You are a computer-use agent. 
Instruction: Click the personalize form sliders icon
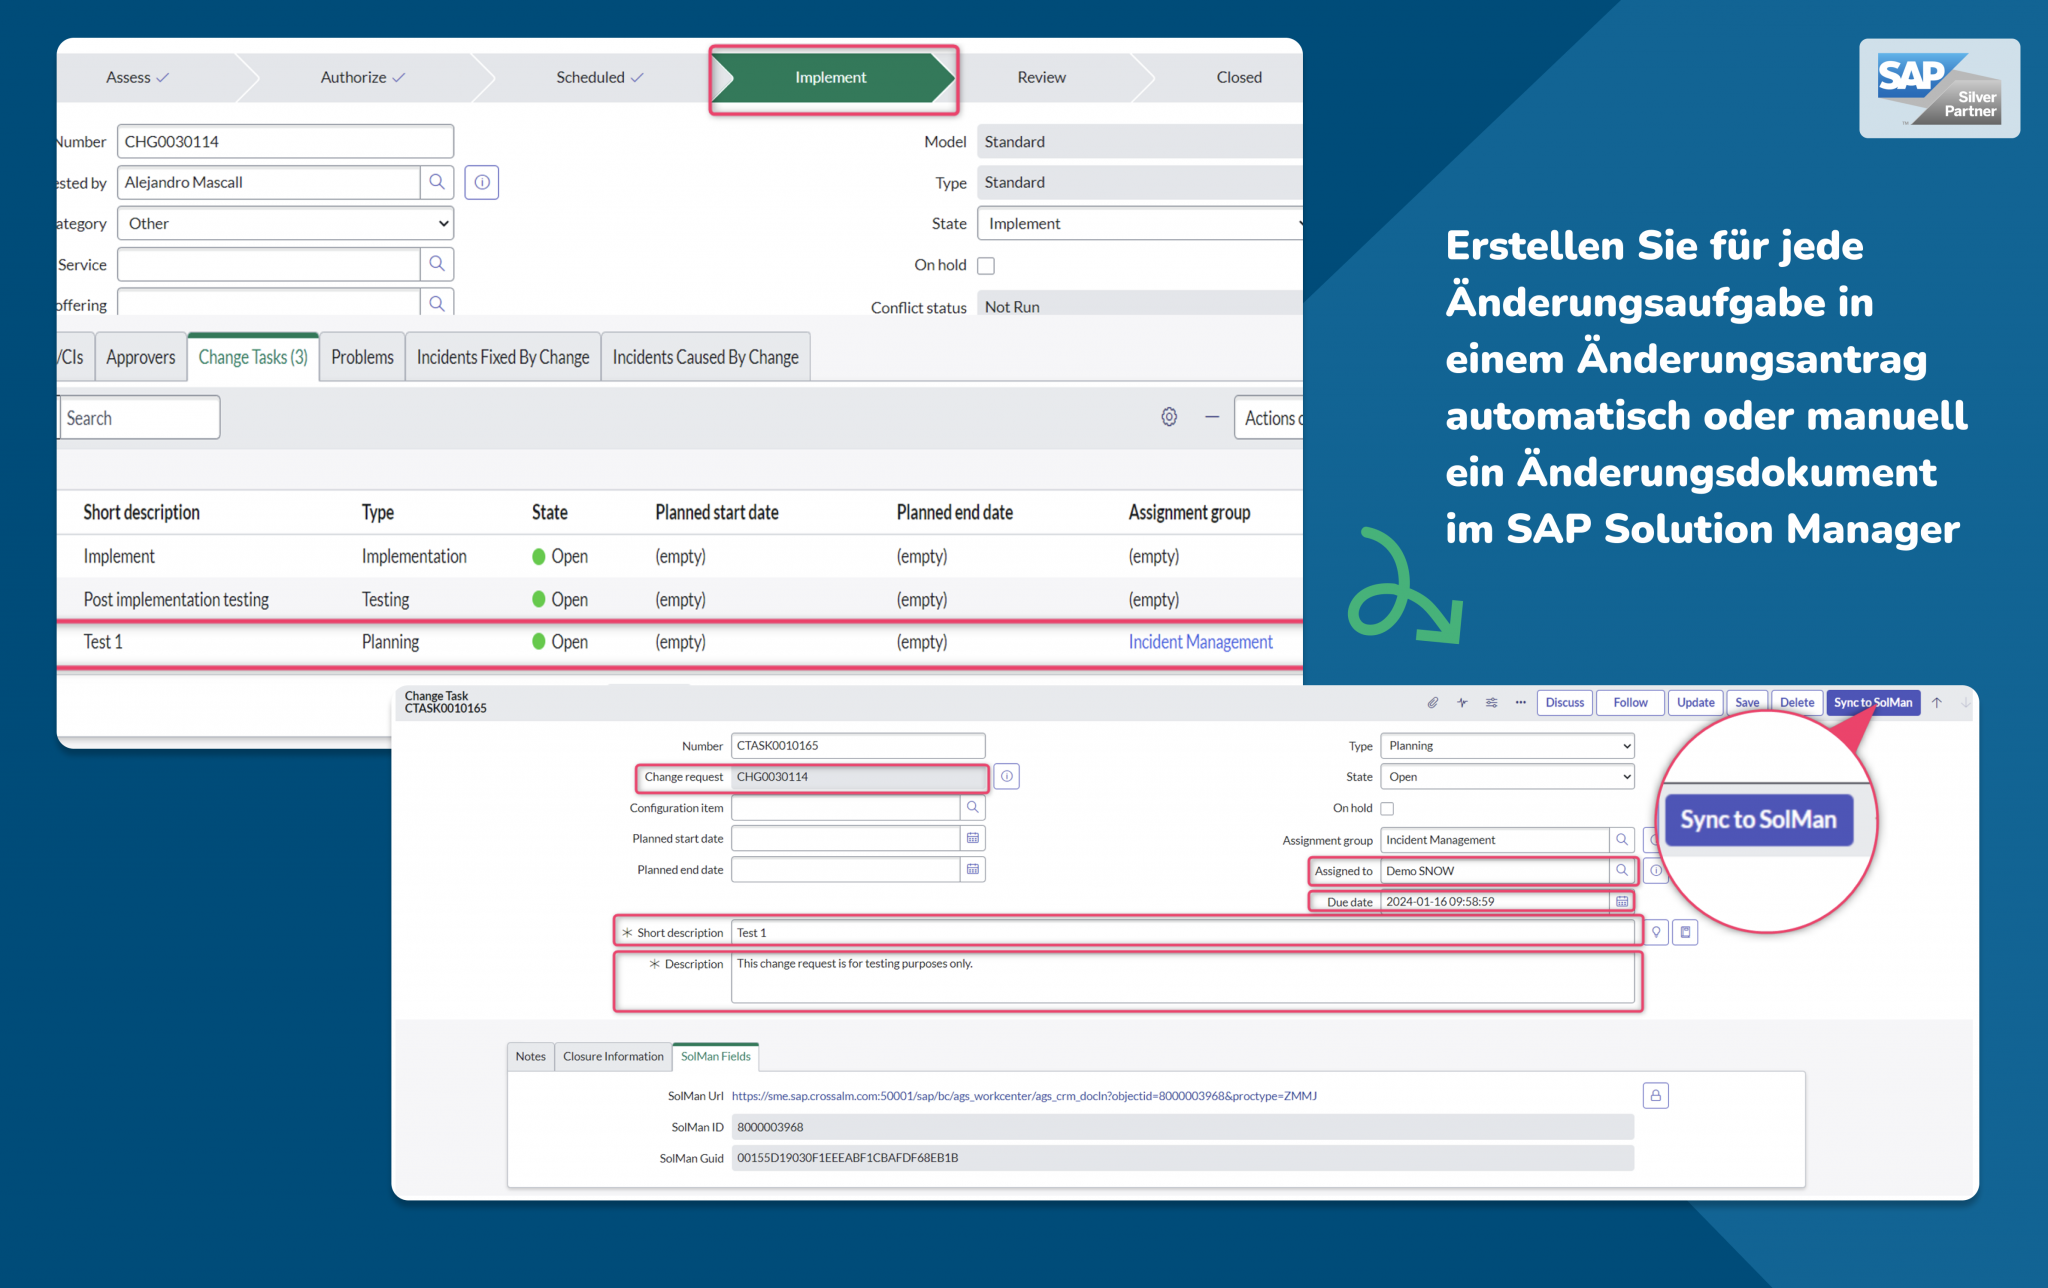point(1491,702)
